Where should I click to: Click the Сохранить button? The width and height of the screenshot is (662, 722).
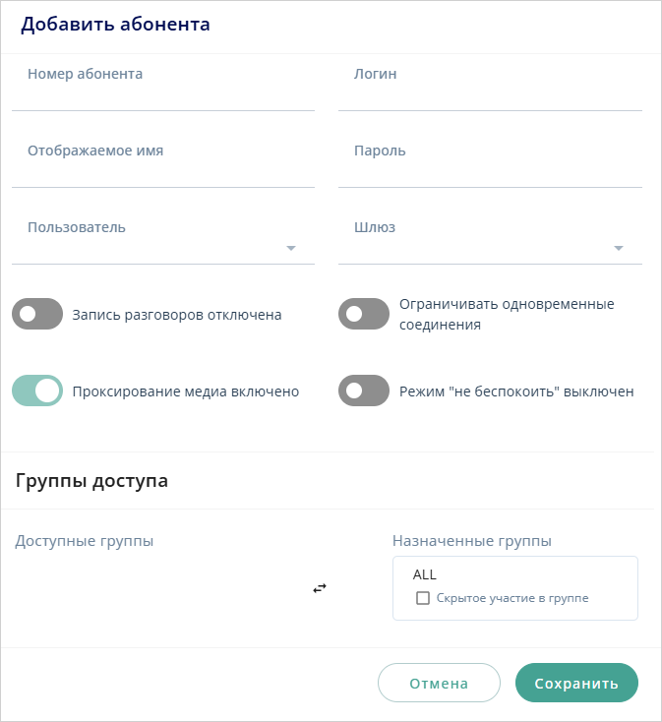[576, 683]
